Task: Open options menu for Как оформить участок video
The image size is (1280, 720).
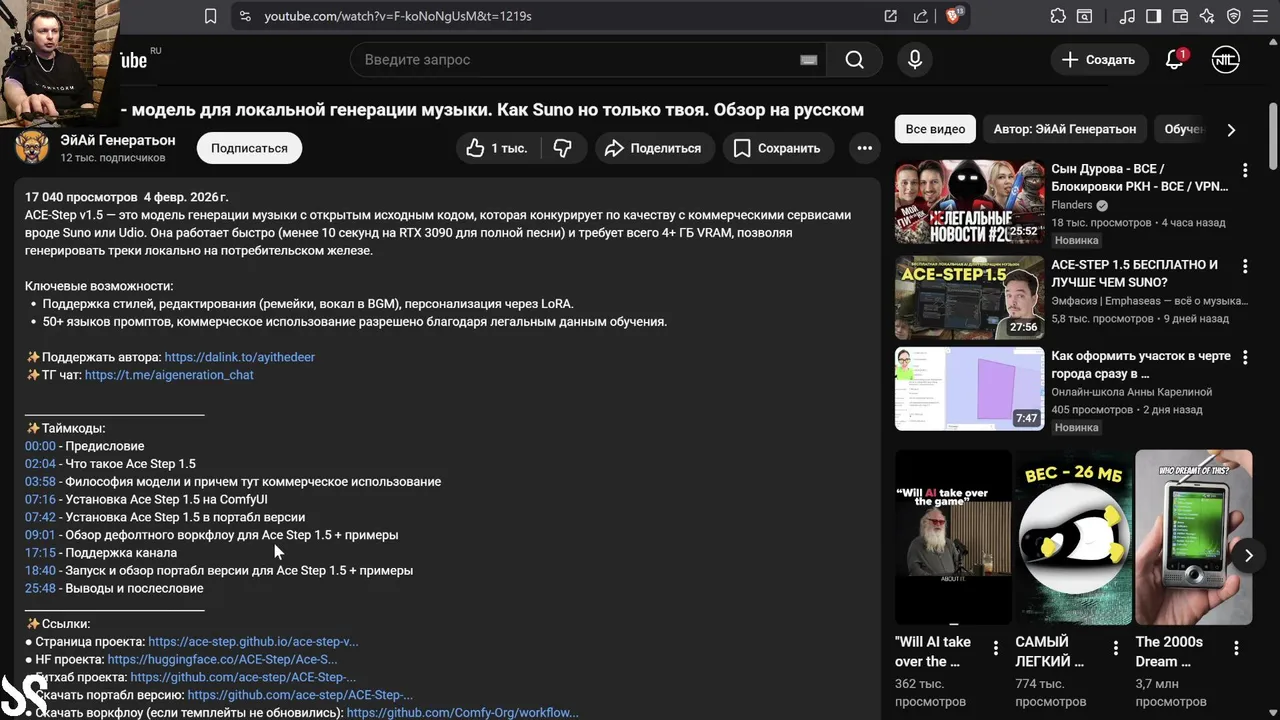Action: 1245,357
